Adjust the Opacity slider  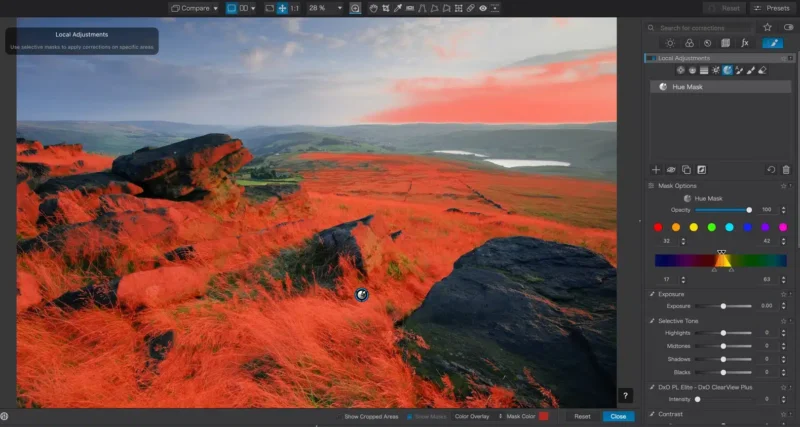(722, 210)
